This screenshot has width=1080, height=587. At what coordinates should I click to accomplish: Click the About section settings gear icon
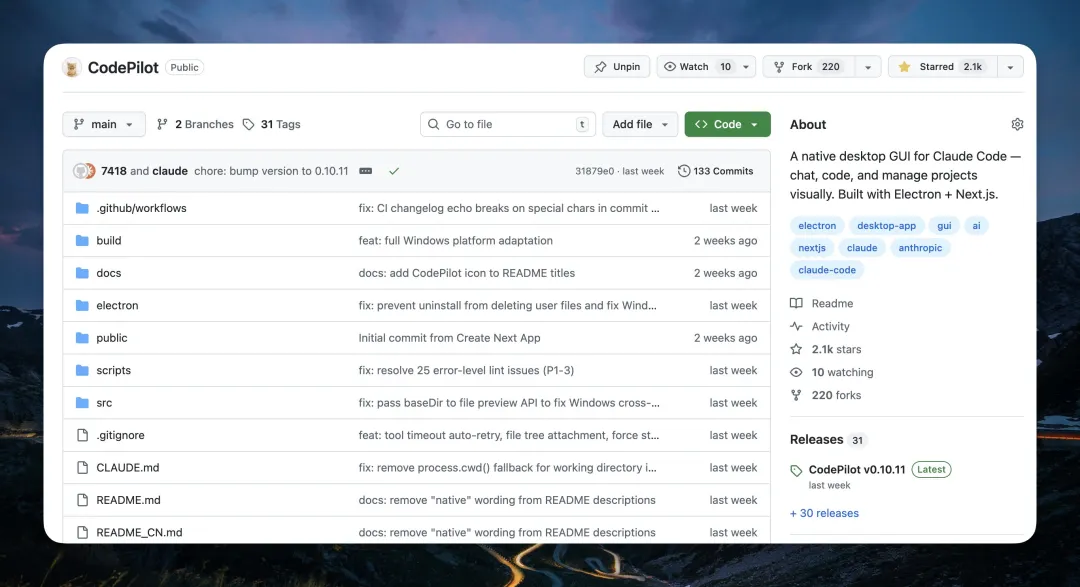(1017, 124)
